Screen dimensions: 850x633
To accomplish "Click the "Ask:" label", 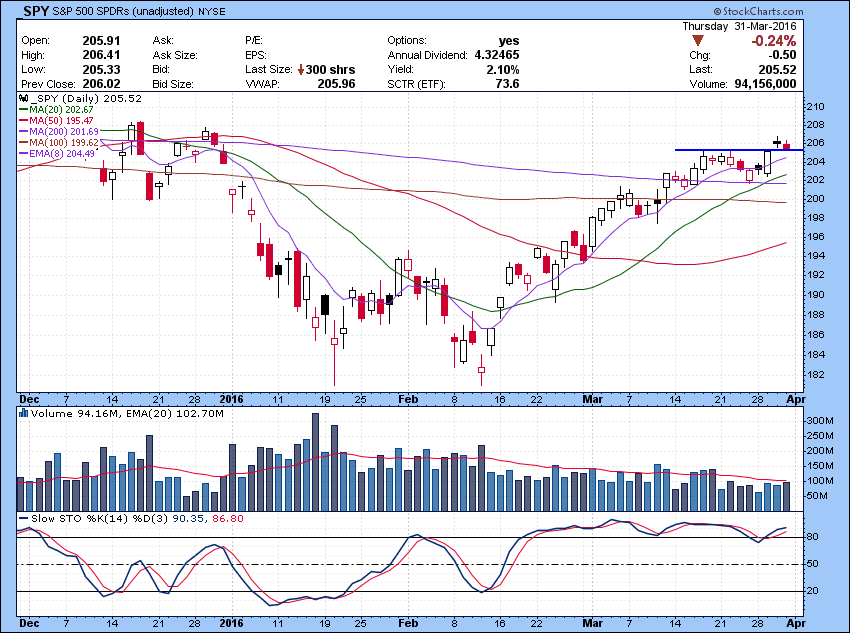I will pyautogui.click(x=163, y=41).
